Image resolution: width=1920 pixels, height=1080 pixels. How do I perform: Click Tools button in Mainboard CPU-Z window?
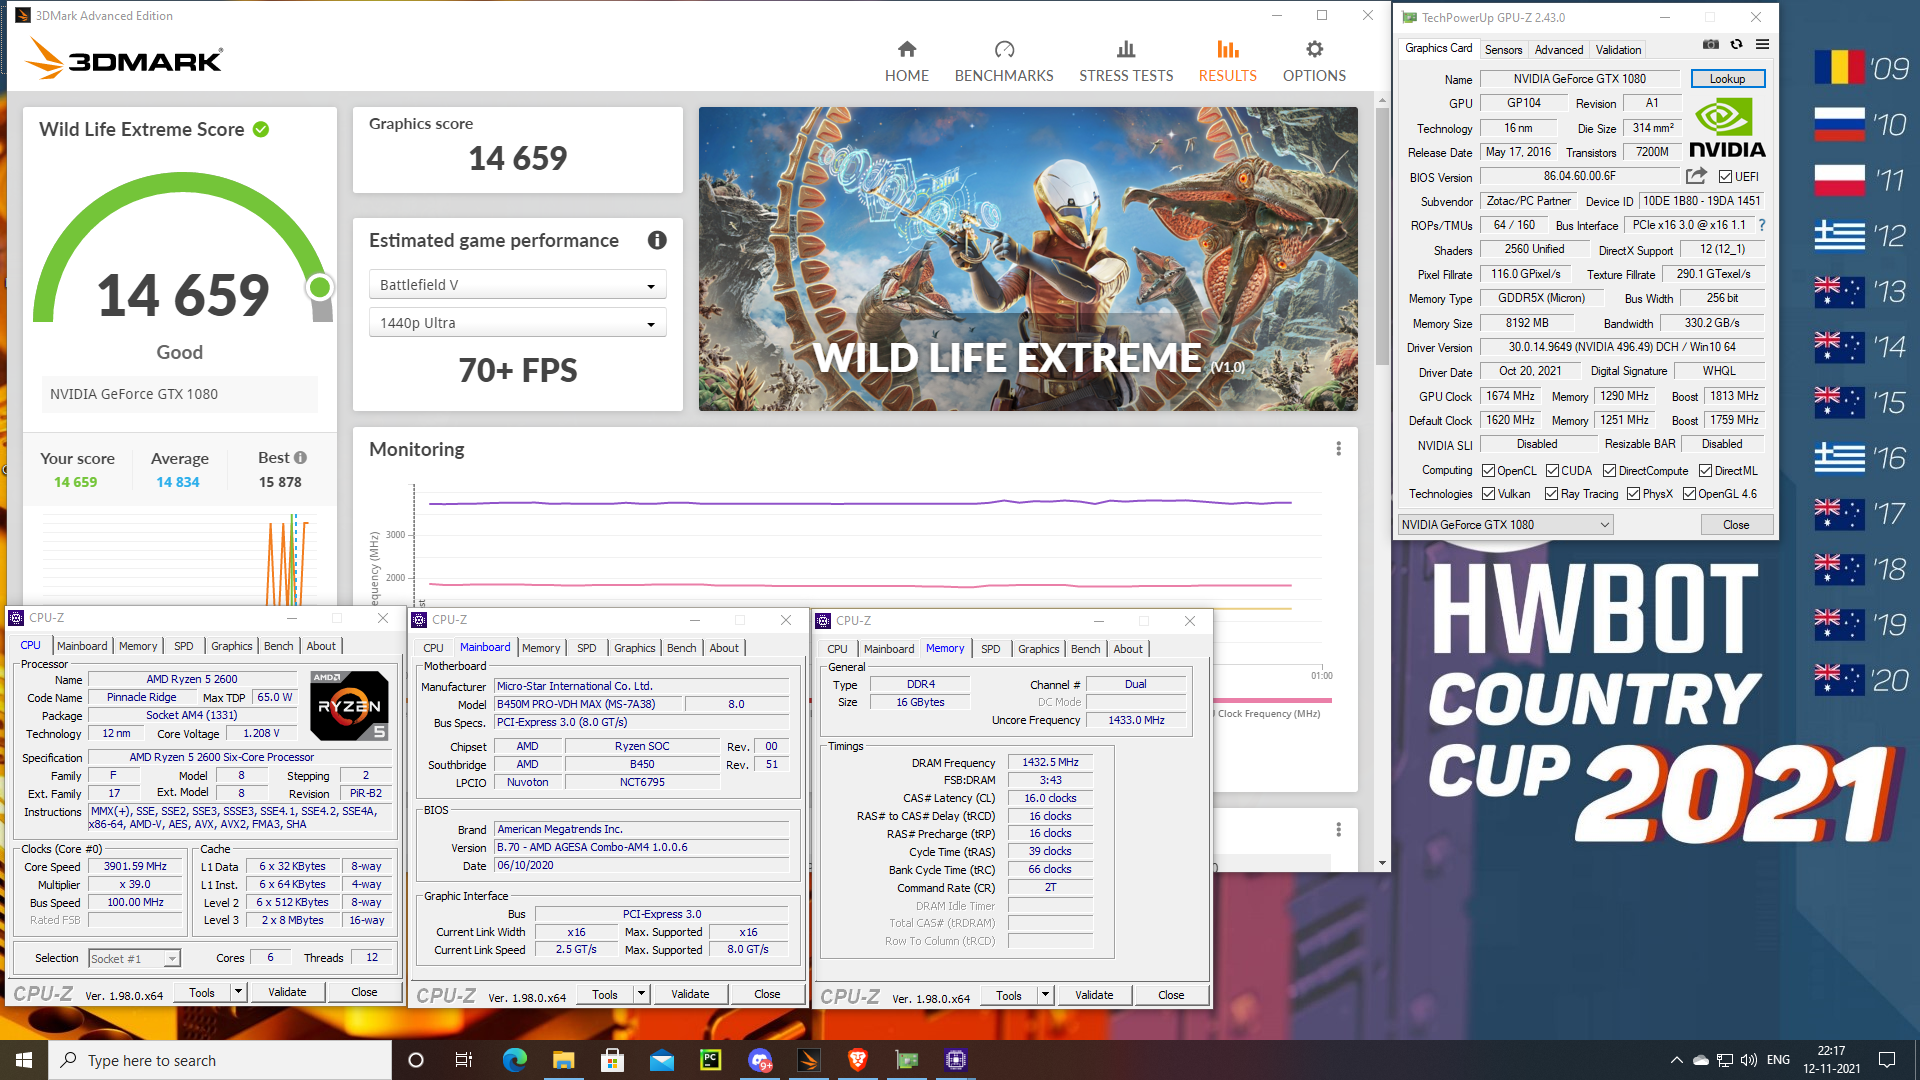point(605,994)
